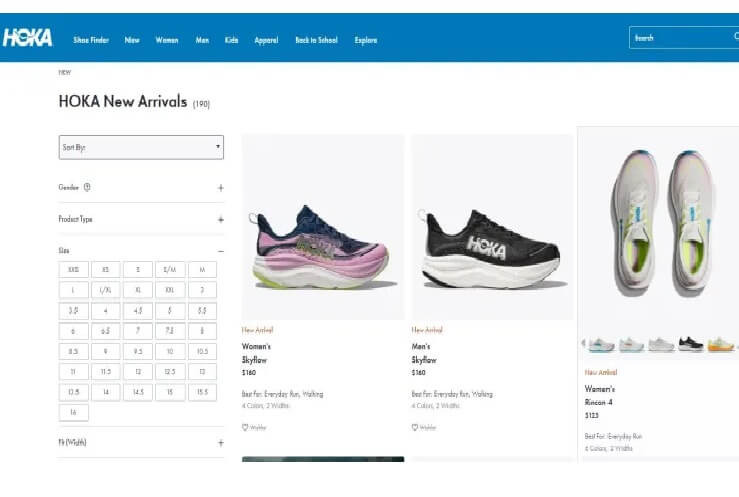Image resolution: width=739 pixels, height=497 pixels.
Task: Open the Women's Rincon 4 product title
Action: pos(599,395)
